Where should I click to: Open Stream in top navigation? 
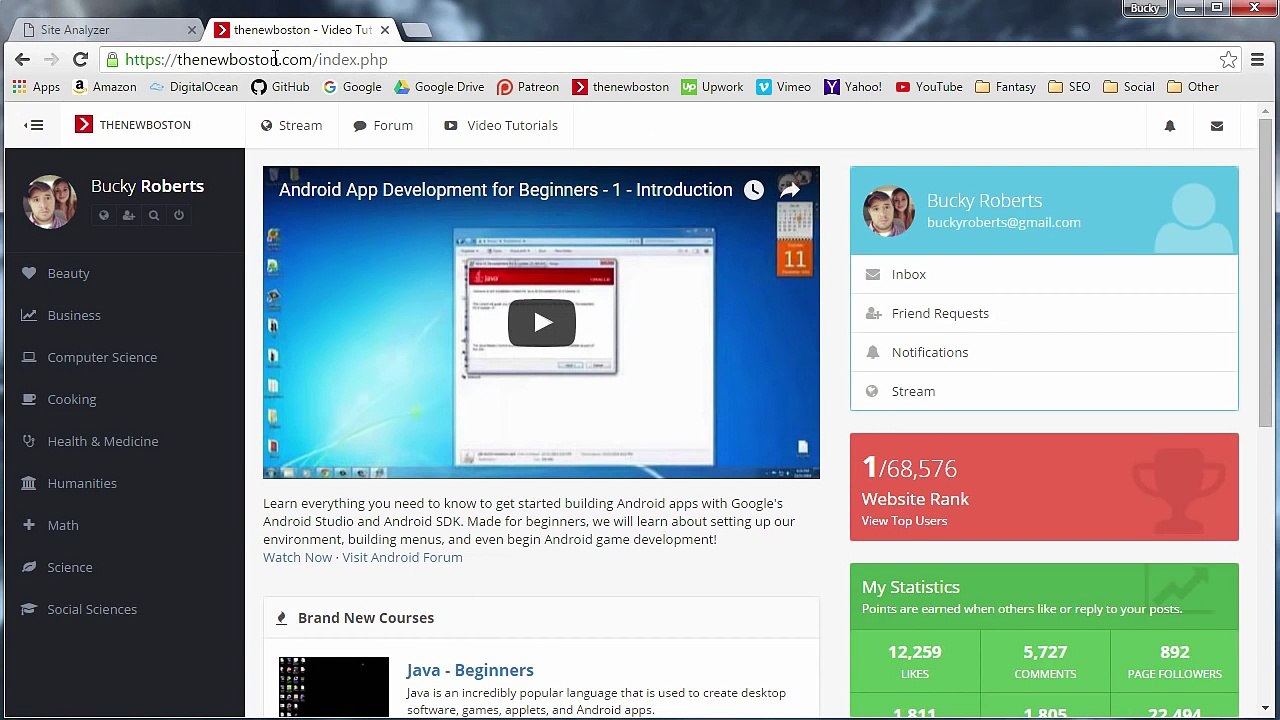tap(291, 125)
